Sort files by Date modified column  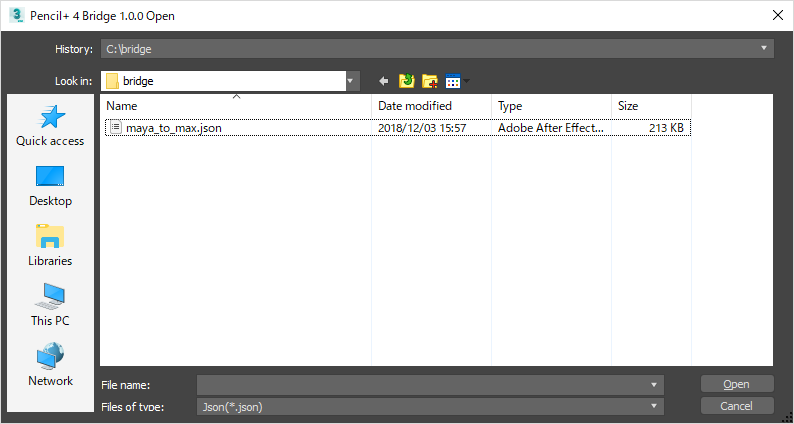[x=431, y=106]
